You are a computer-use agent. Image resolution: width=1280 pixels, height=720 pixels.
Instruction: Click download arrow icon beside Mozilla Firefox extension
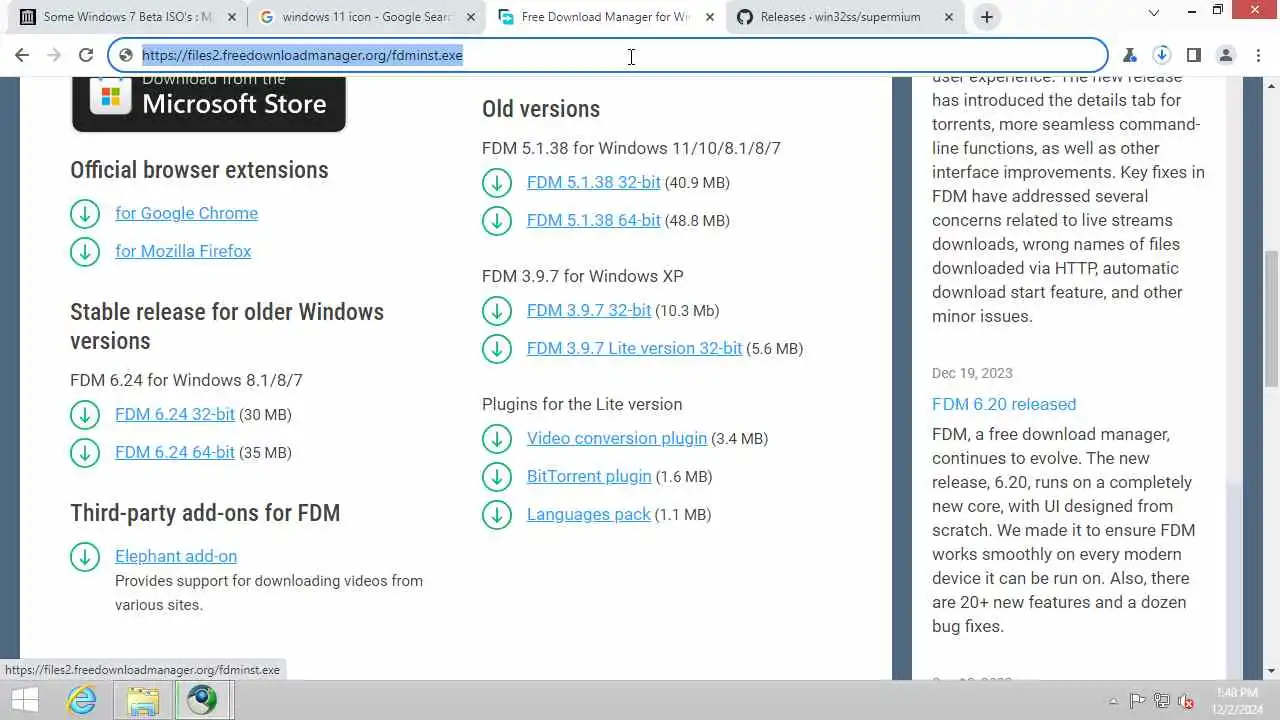point(85,251)
